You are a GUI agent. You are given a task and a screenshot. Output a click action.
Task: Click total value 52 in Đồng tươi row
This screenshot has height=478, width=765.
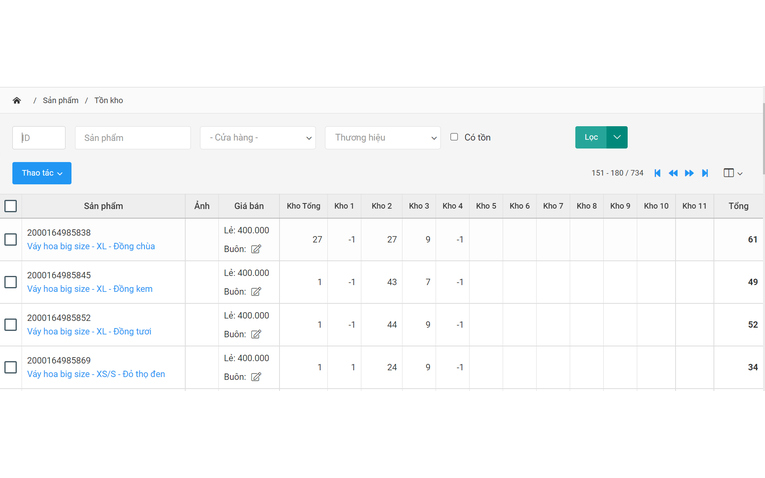[x=753, y=324]
